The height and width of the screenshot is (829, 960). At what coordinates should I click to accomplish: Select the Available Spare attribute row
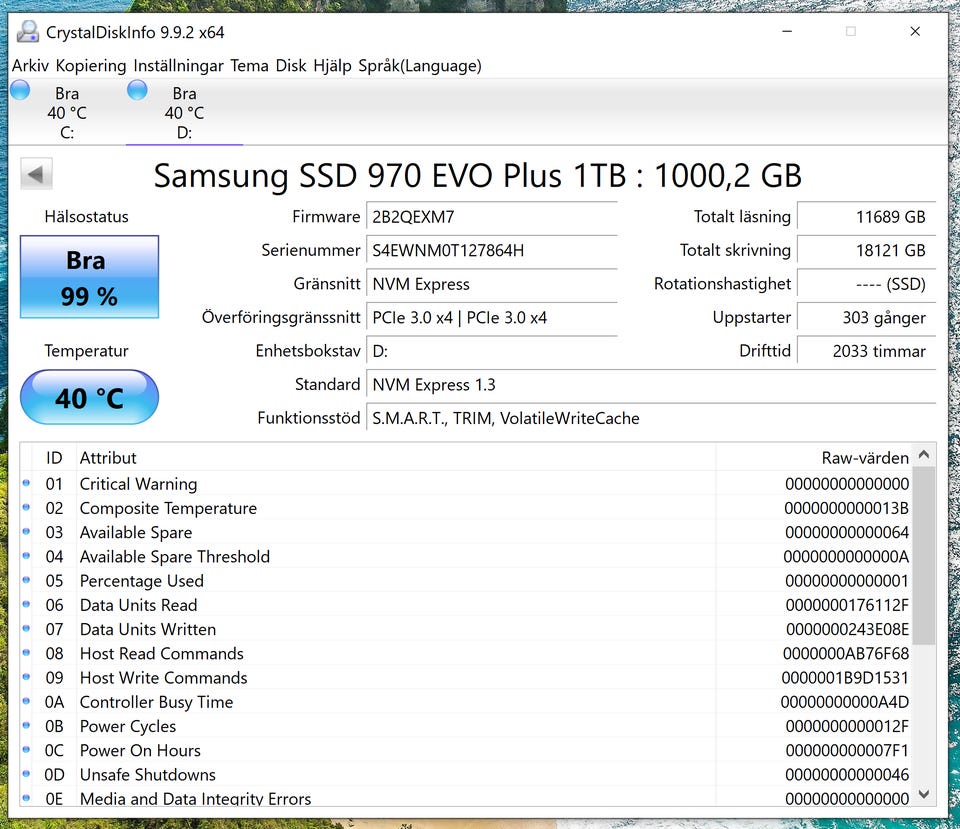pyautogui.click(x=466, y=533)
